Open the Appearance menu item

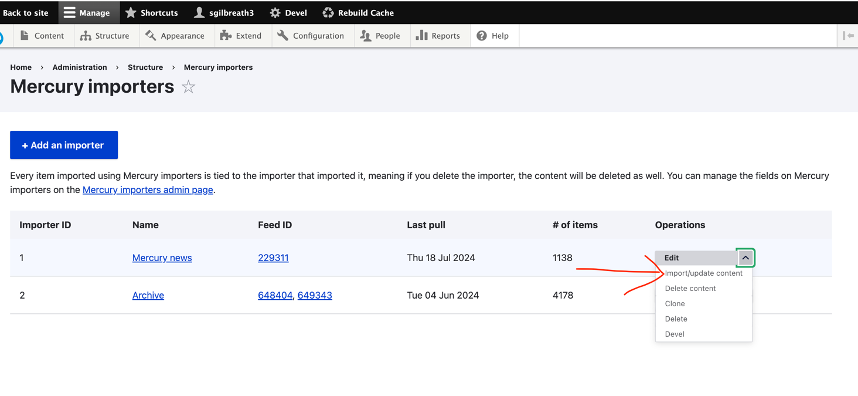[175, 36]
